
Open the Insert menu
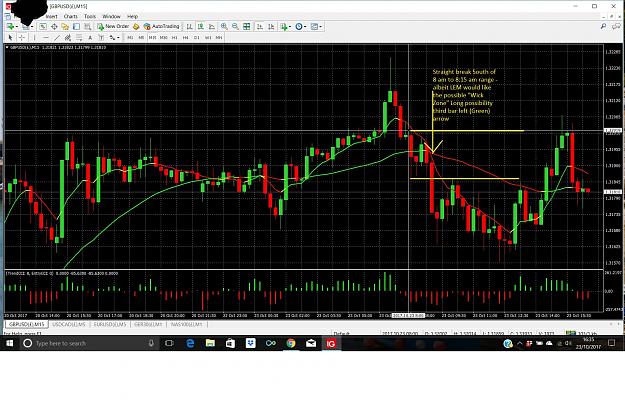pyautogui.click(x=51, y=16)
